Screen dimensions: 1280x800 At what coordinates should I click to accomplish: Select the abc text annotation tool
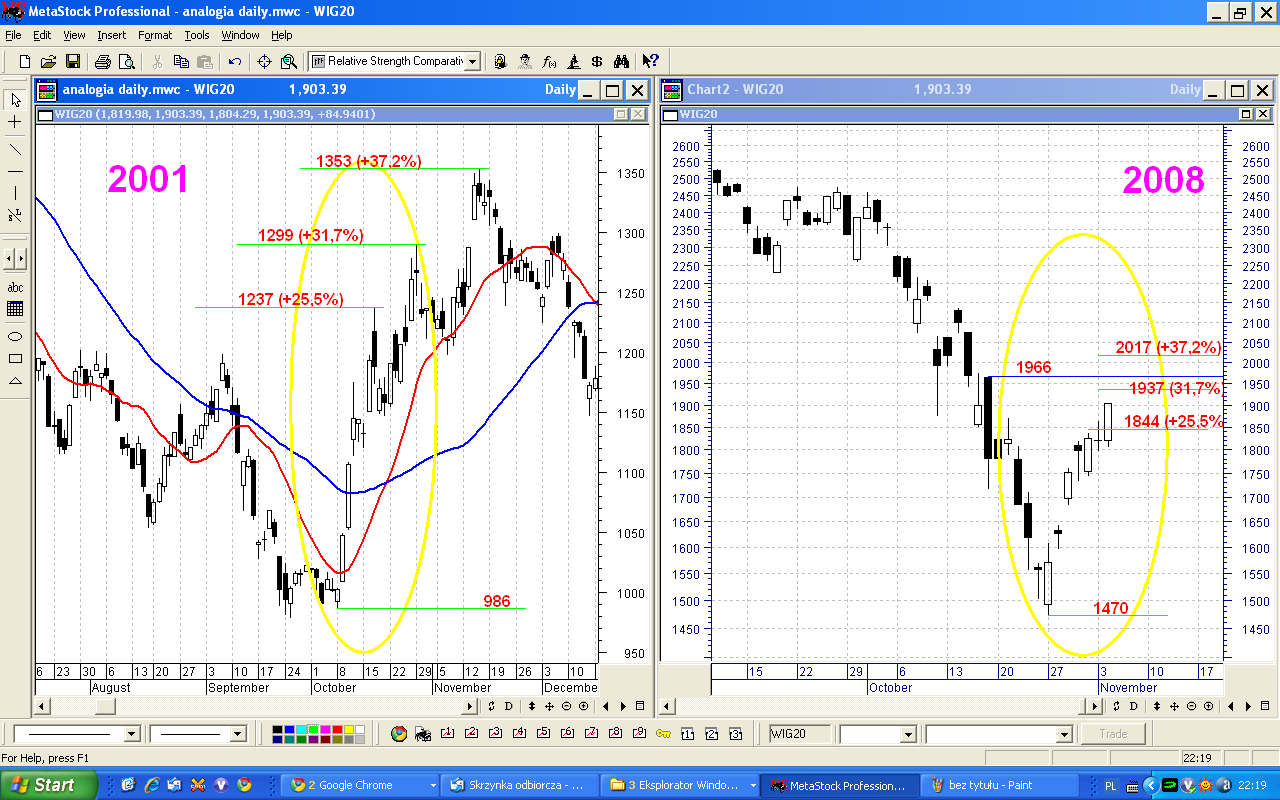pyautogui.click(x=15, y=287)
